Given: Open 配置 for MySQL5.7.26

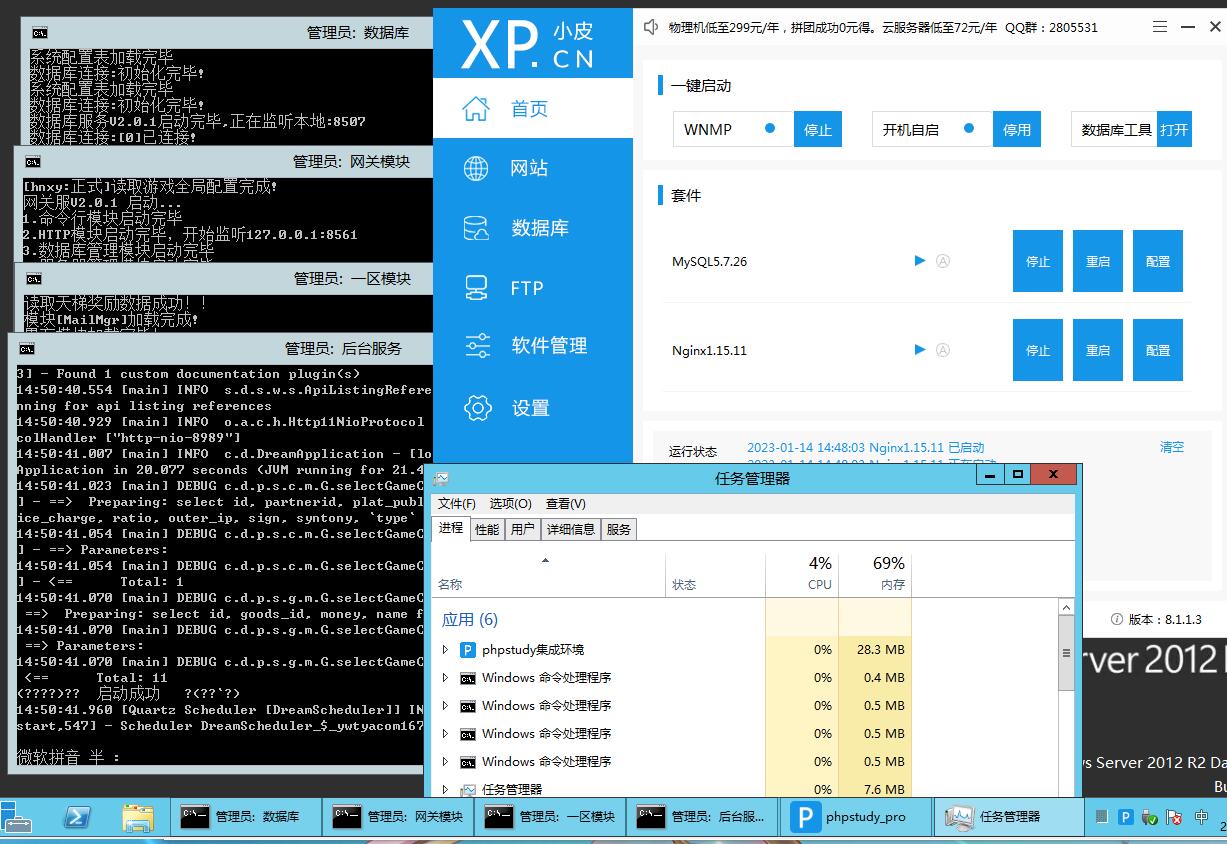Looking at the screenshot, I should 1158,261.
